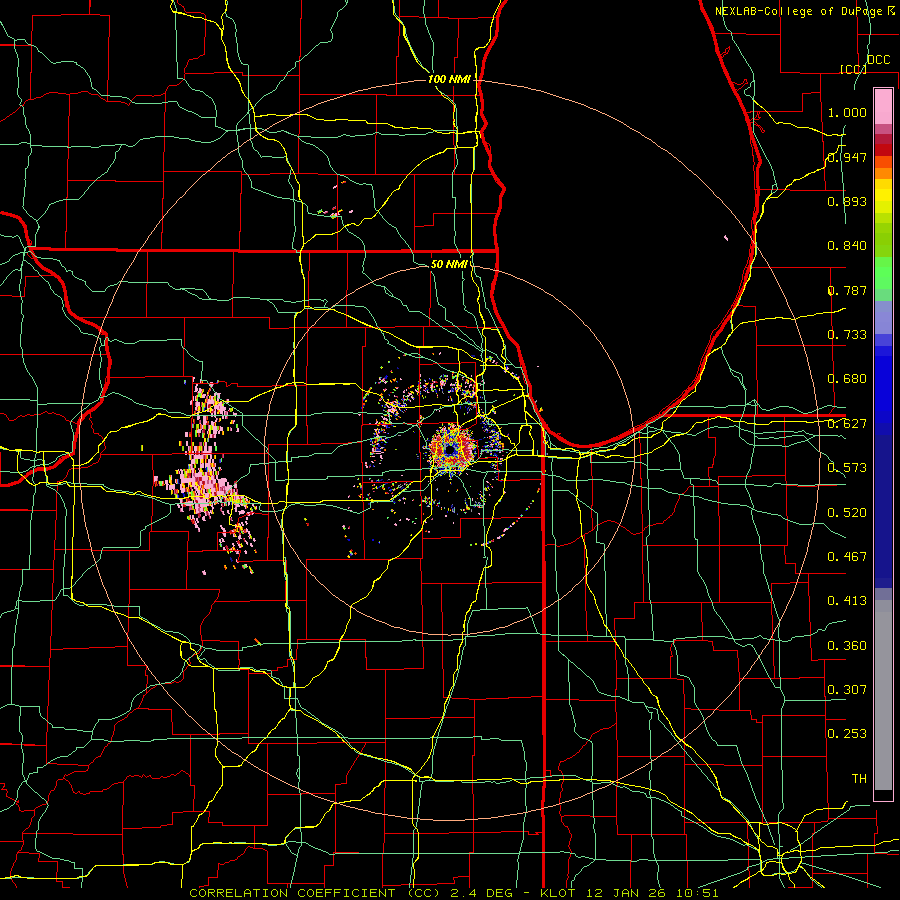Click the 0.627 legend value
This screenshot has width=900, height=900.
847,424
